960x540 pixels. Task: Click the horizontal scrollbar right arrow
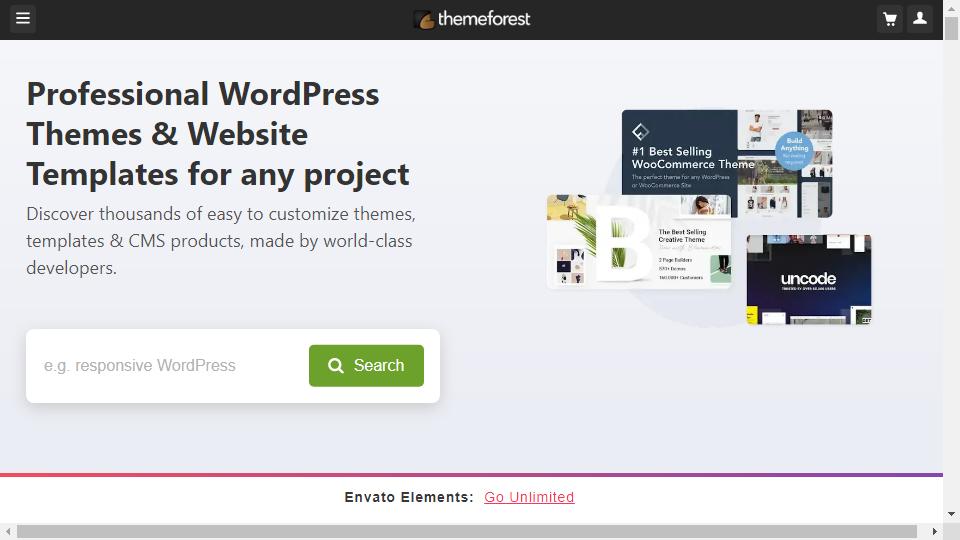934,531
